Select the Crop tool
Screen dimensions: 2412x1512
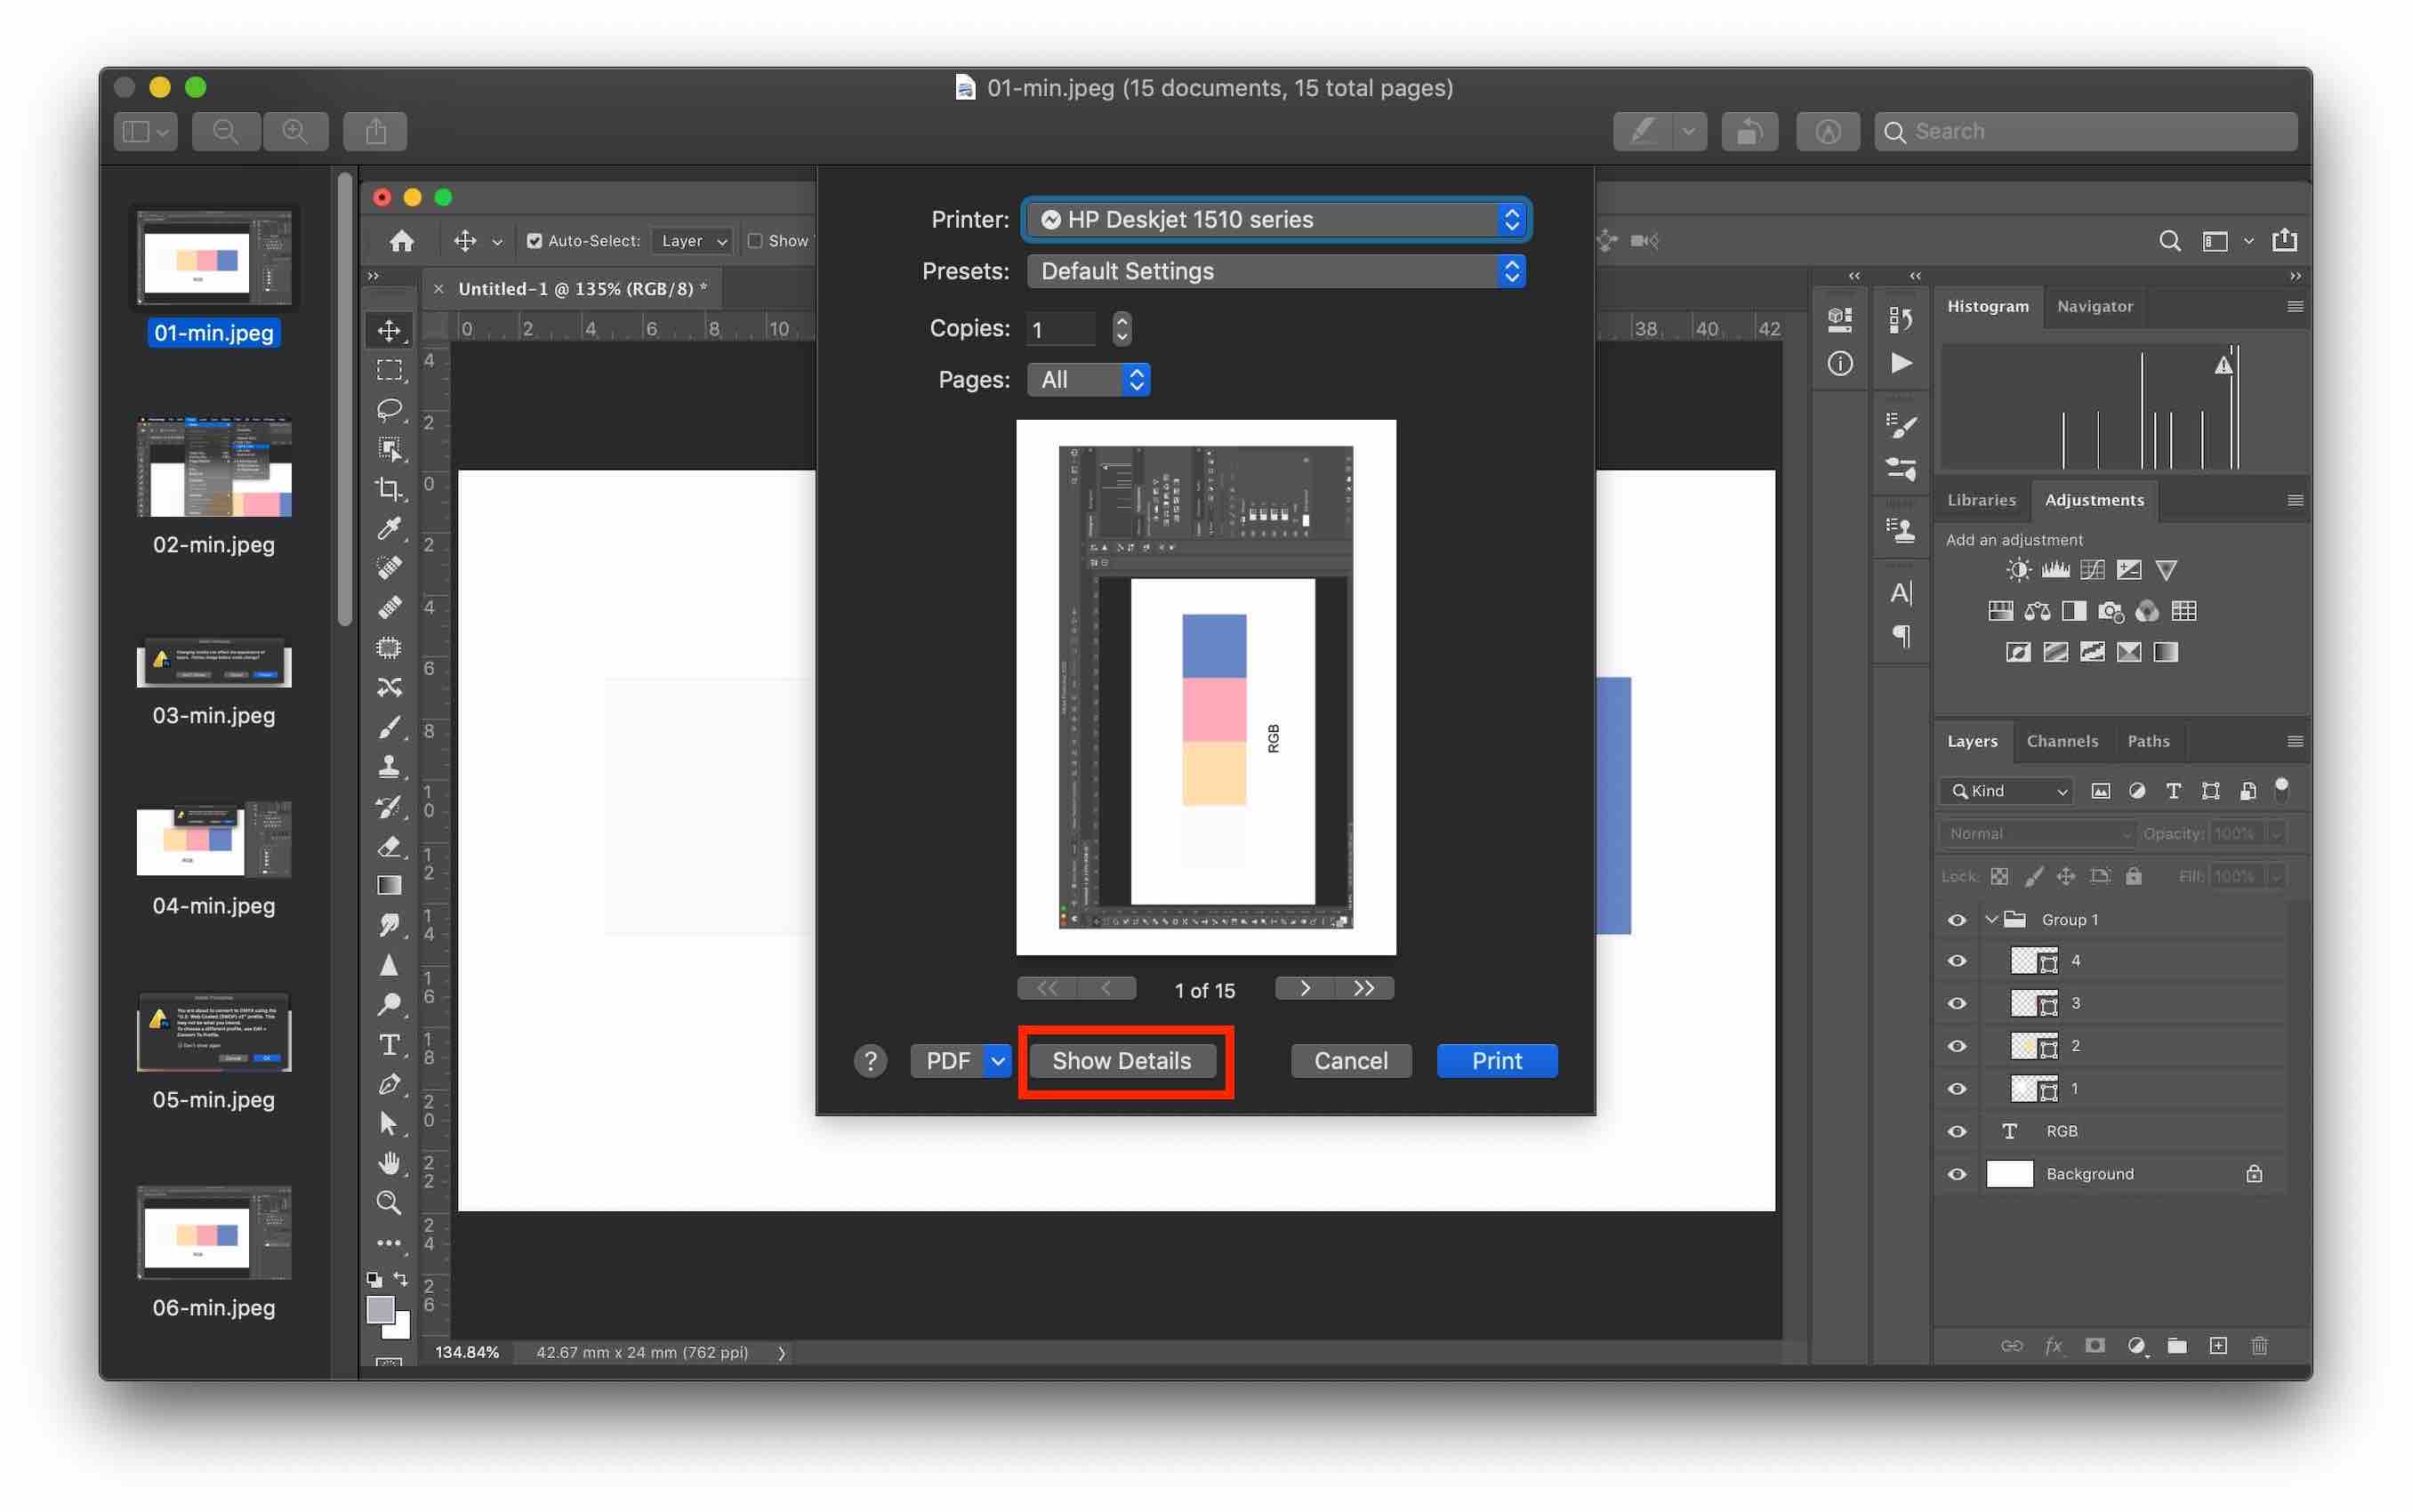click(389, 489)
